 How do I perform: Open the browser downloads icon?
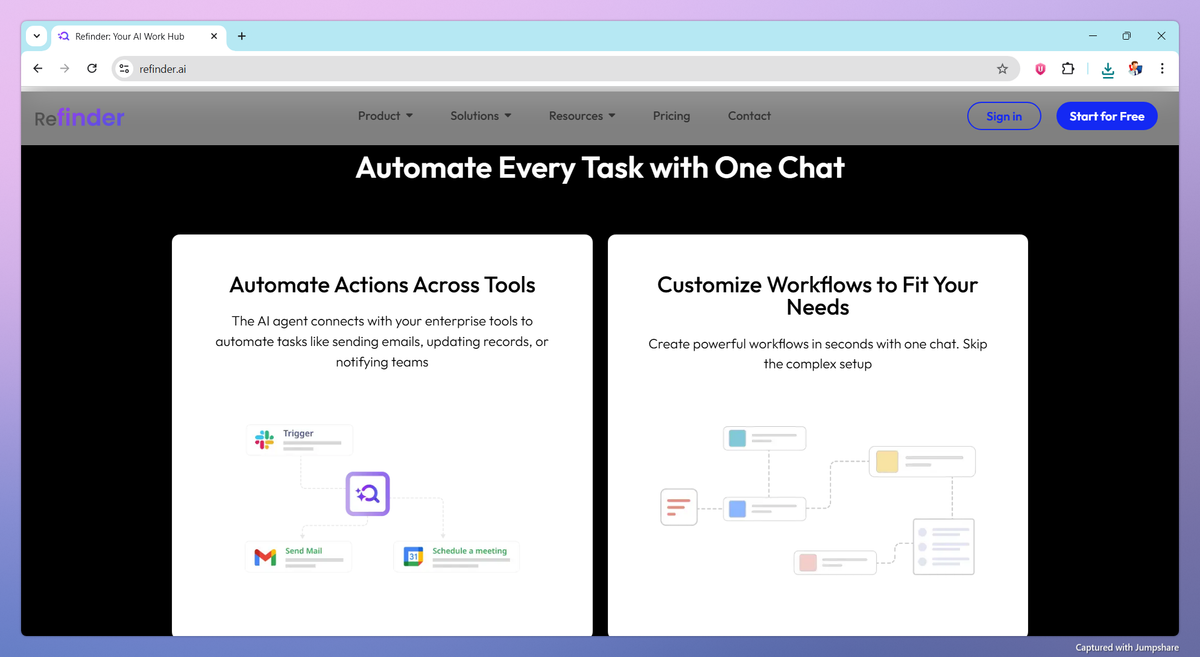pos(1108,70)
